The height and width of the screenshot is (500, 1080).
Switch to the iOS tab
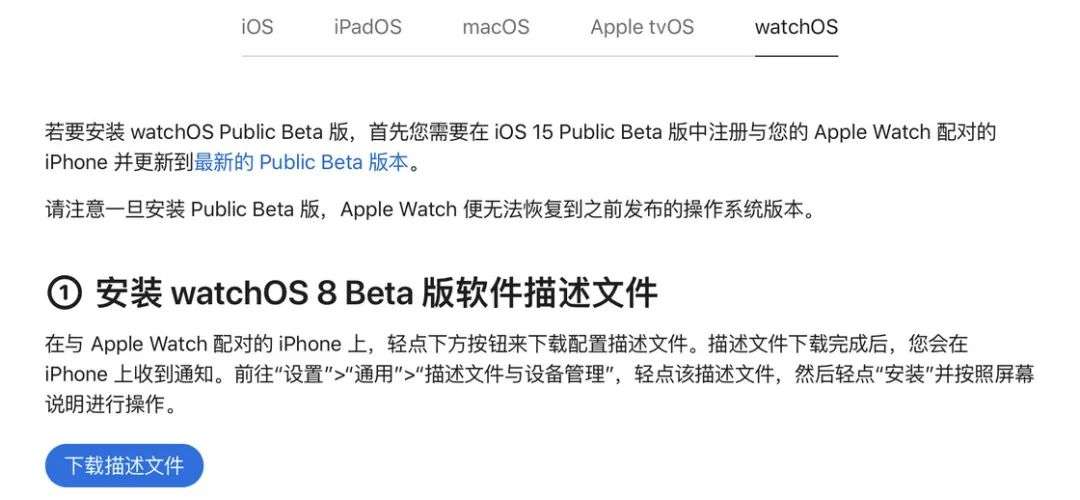pyautogui.click(x=257, y=27)
